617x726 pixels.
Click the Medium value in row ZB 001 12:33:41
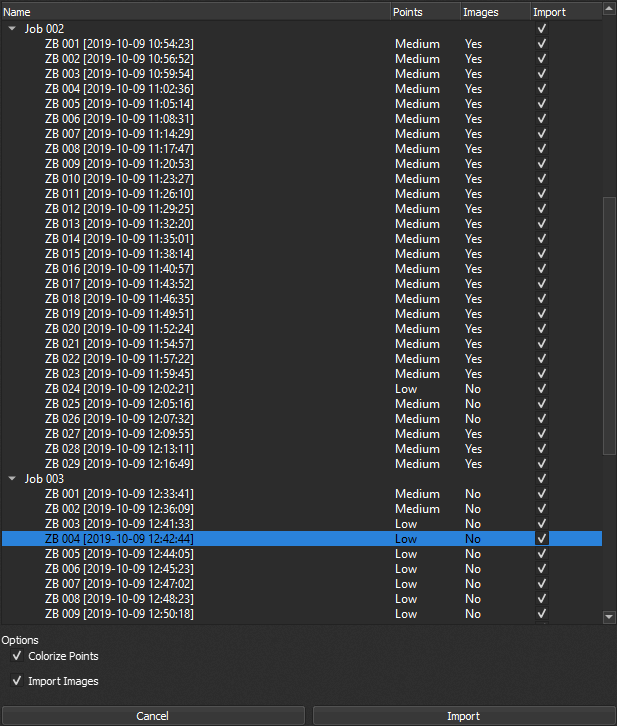click(417, 494)
